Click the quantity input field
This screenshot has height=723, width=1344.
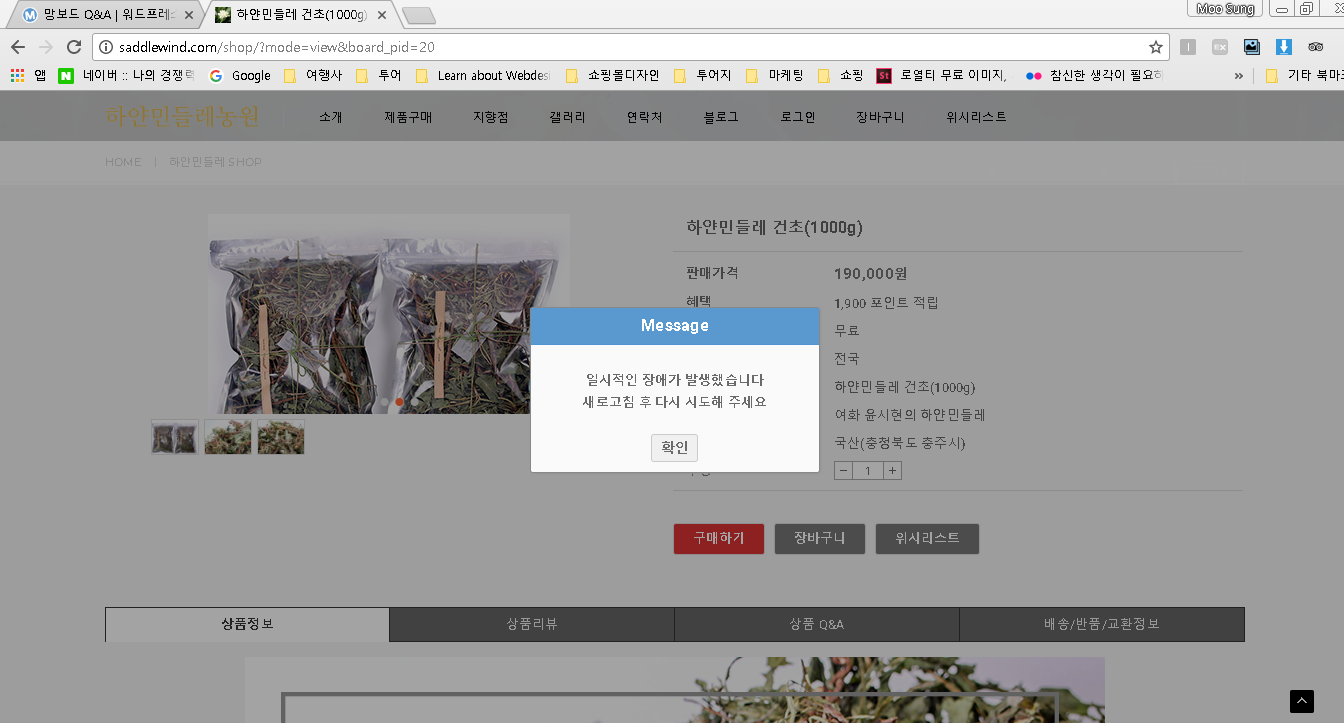[x=868, y=470]
